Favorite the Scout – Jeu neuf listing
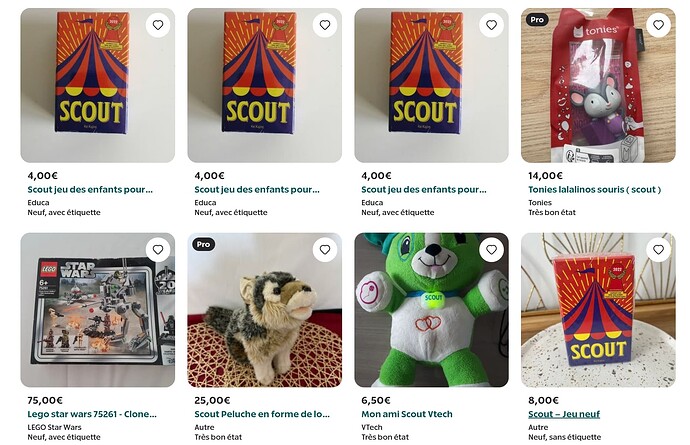 point(657,249)
